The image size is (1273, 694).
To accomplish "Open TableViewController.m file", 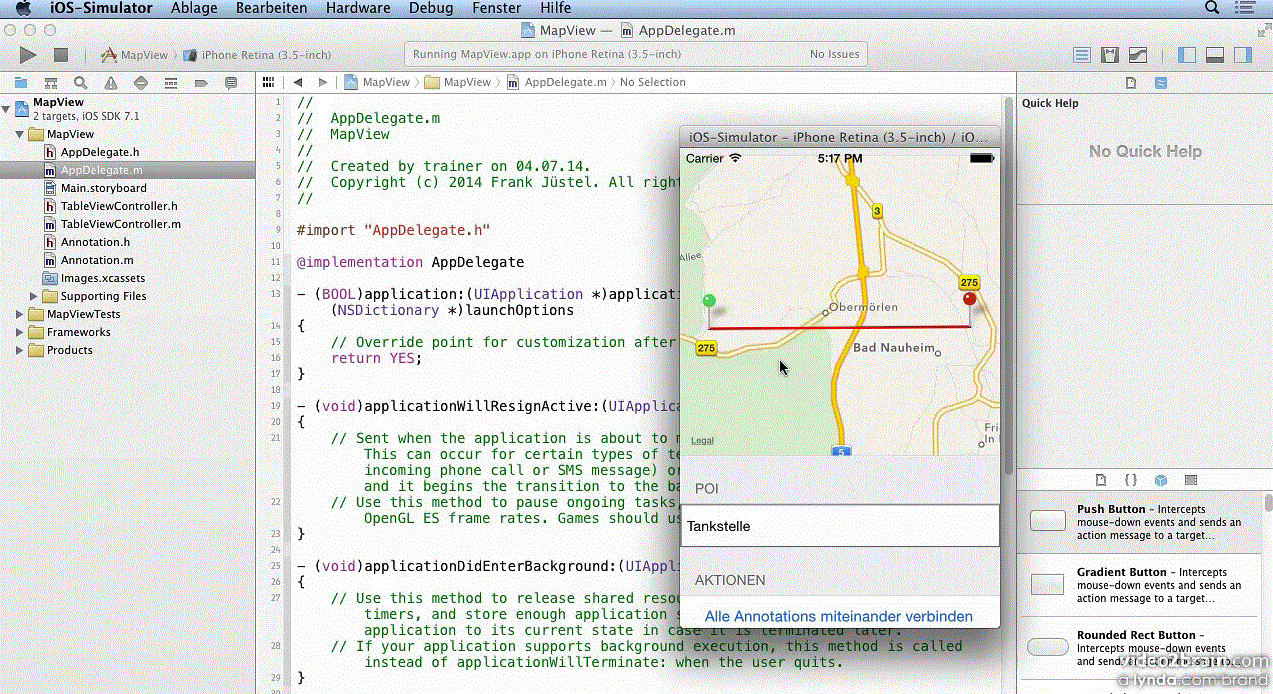I will (x=121, y=224).
